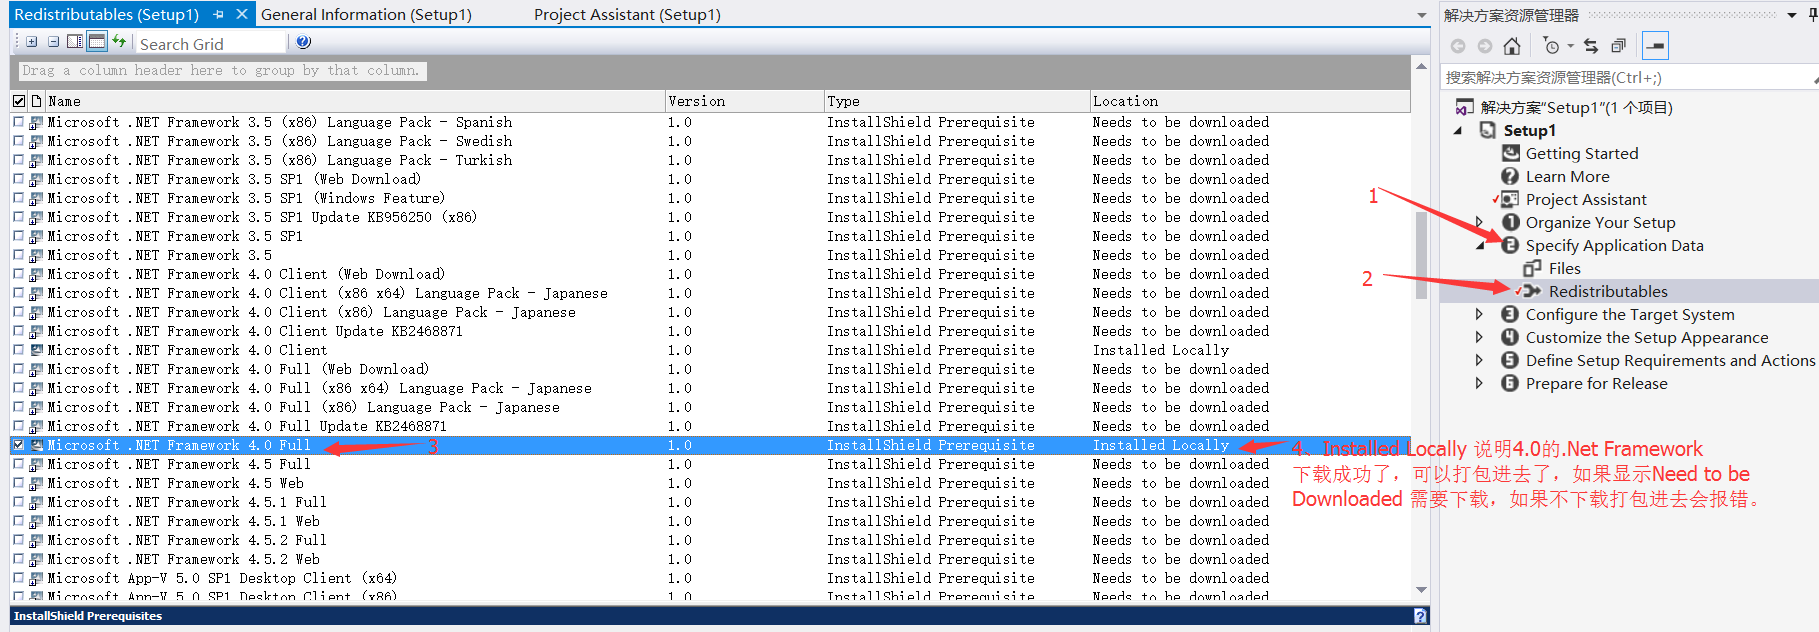Check .NET Framework 4.5 Full checkbox
The height and width of the screenshot is (632, 1819).
tap(18, 464)
